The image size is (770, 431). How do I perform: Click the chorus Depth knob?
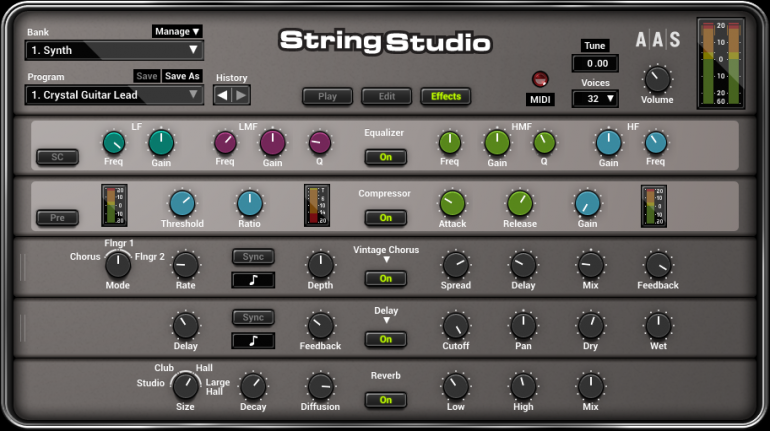point(320,265)
